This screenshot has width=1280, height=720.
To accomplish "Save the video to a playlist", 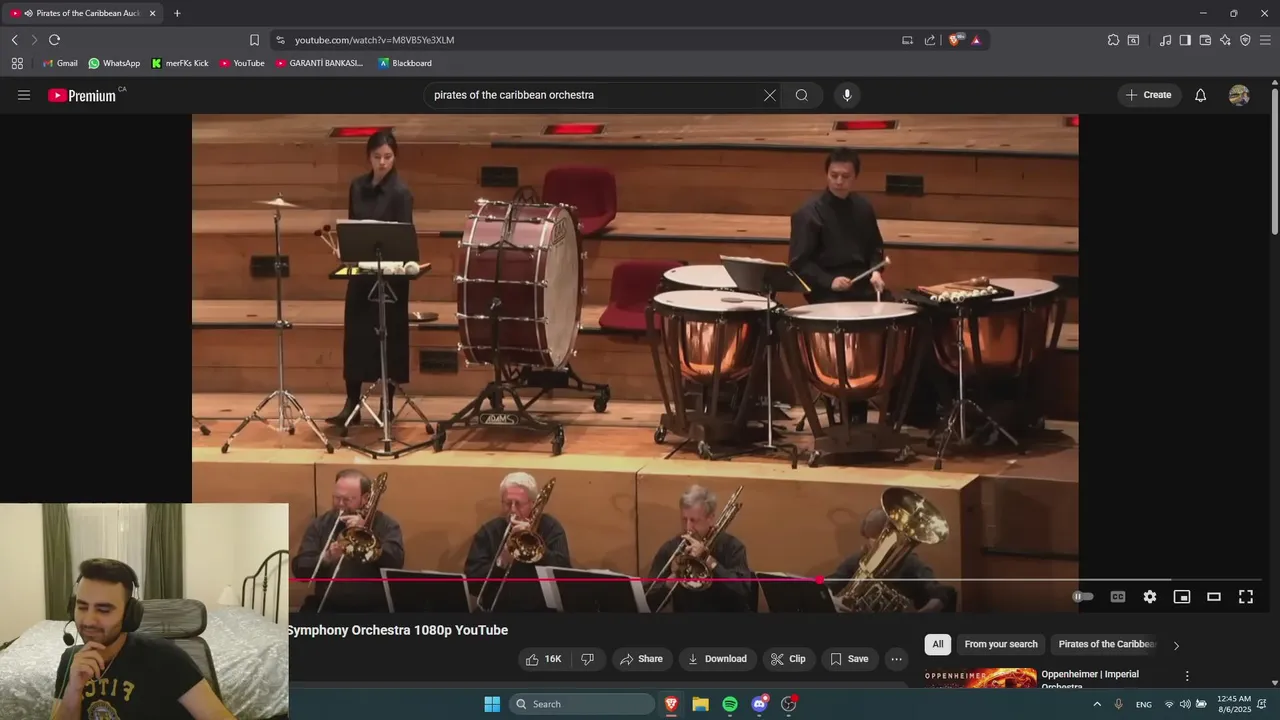I will pyautogui.click(x=849, y=659).
